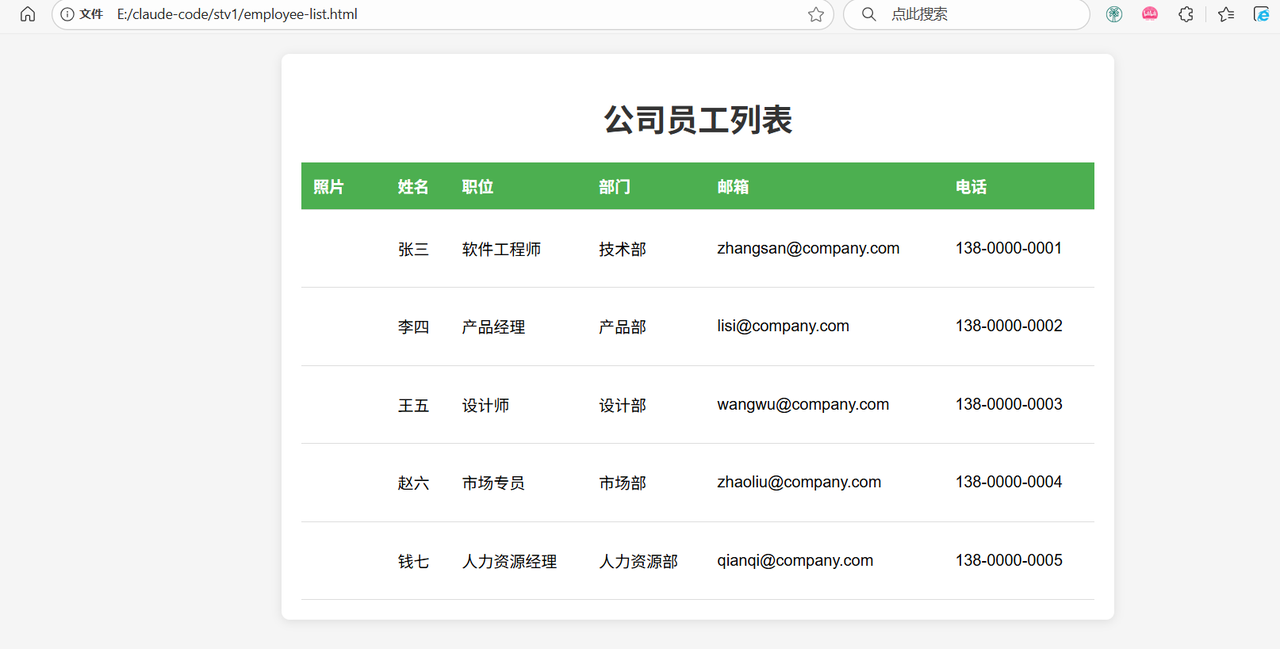The height and width of the screenshot is (649, 1280).
Task: Click the 市场专员 position cell
Action: tap(493, 483)
